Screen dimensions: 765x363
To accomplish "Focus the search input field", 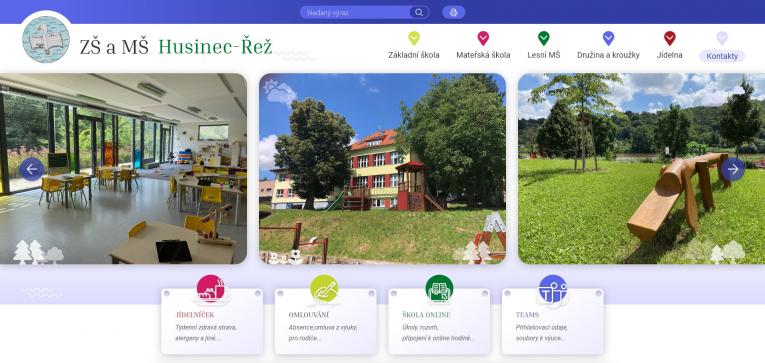I will tap(355, 12).
